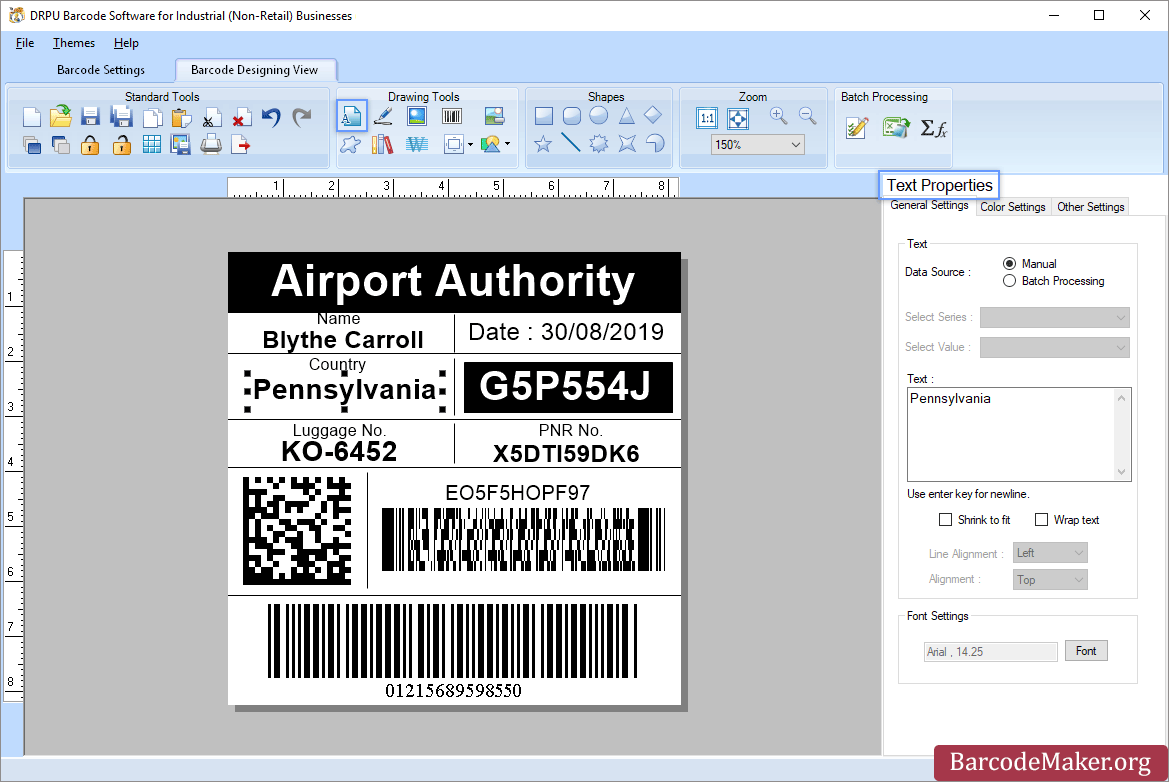Image resolution: width=1169 pixels, height=782 pixels.
Task: Switch to the Barcode Settings tab
Action: [101, 70]
